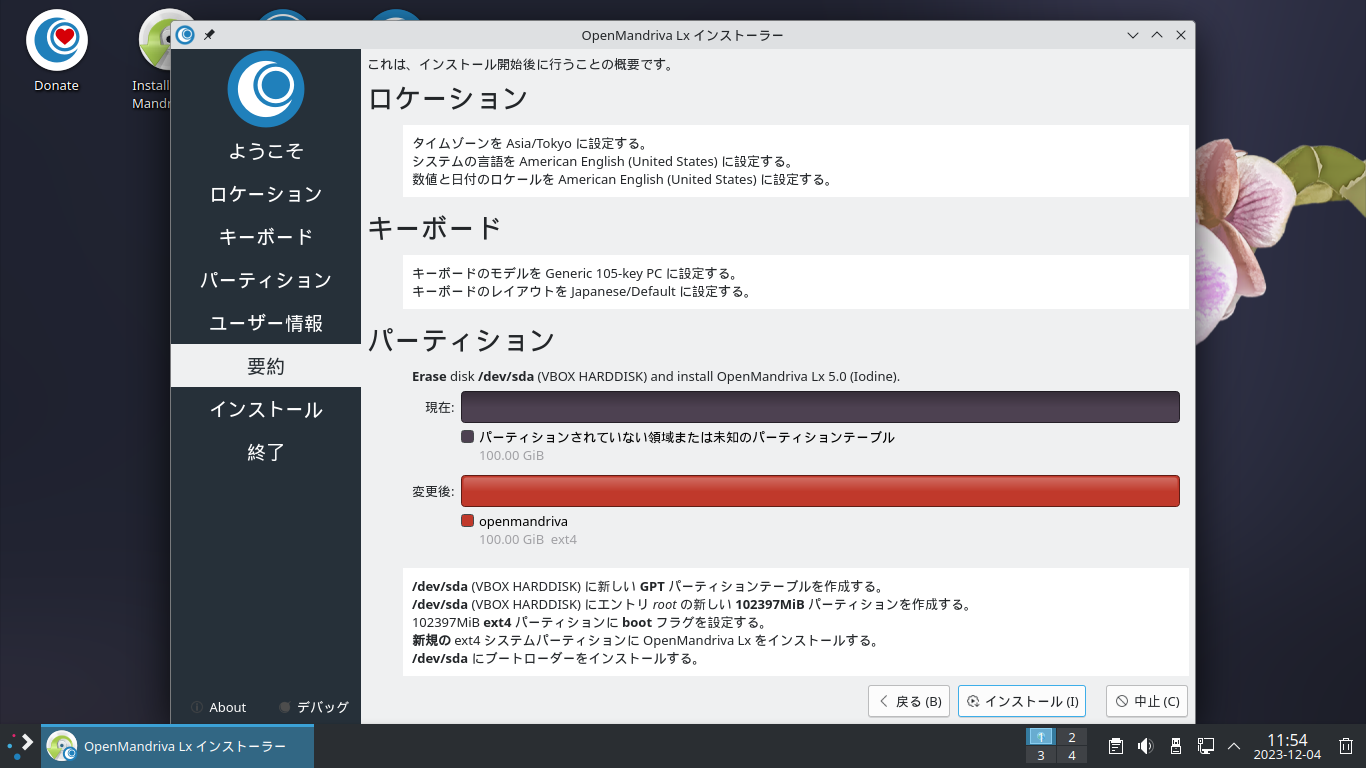Click the パーティション section heading in the summary

click(x=462, y=340)
